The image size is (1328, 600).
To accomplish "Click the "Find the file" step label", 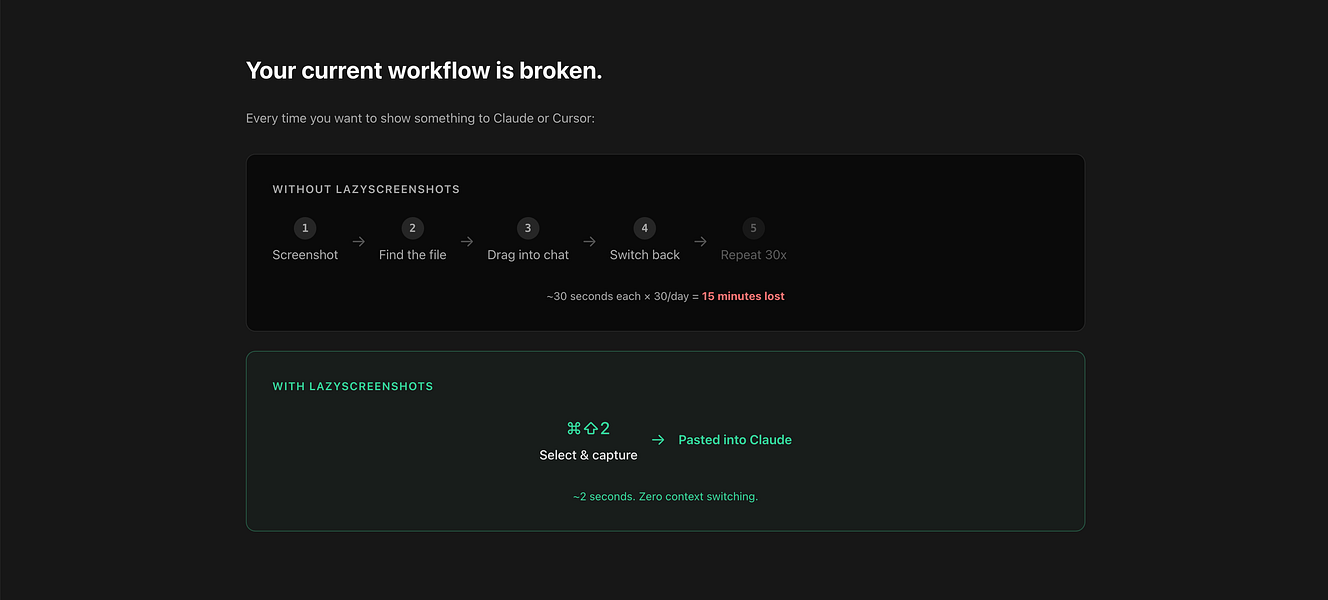I will pos(412,255).
